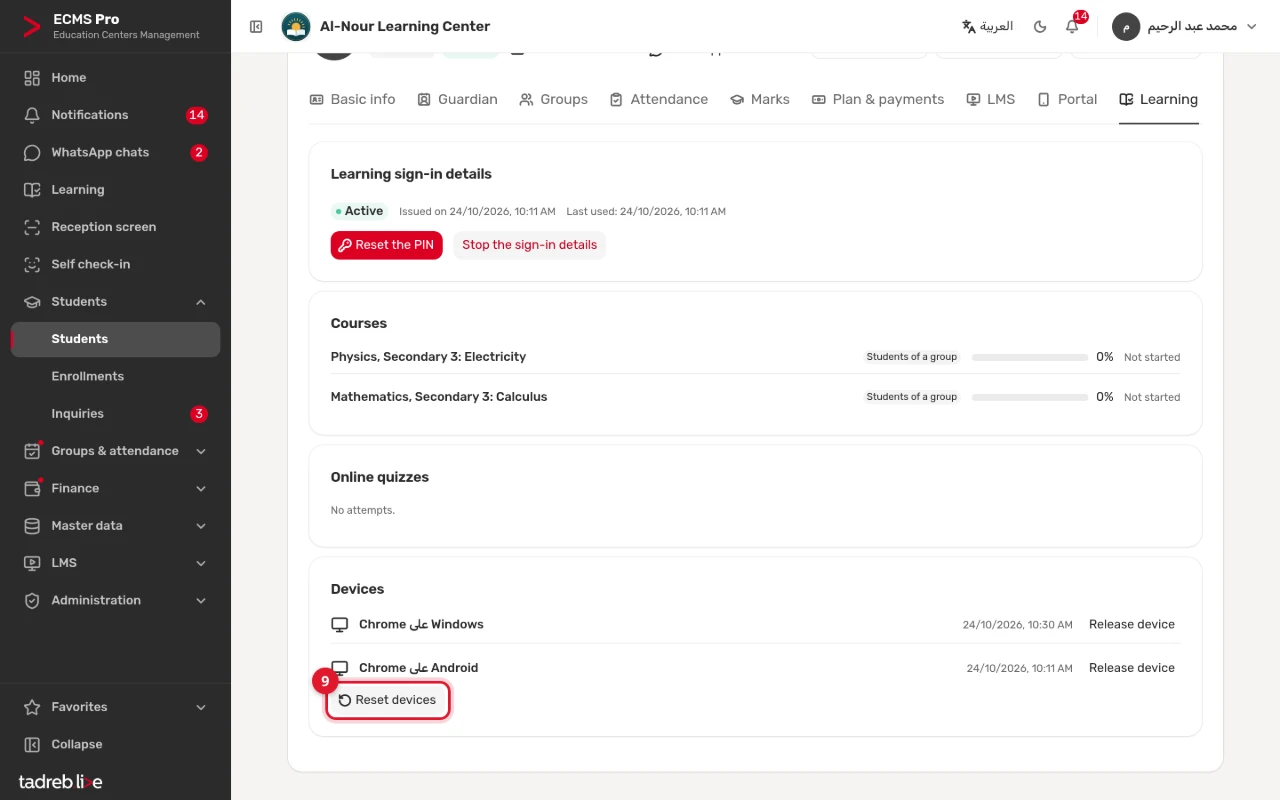The height and width of the screenshot is (800, 1280).
Task: Expand Groups & attendance section
Action: tap(115, 451)
